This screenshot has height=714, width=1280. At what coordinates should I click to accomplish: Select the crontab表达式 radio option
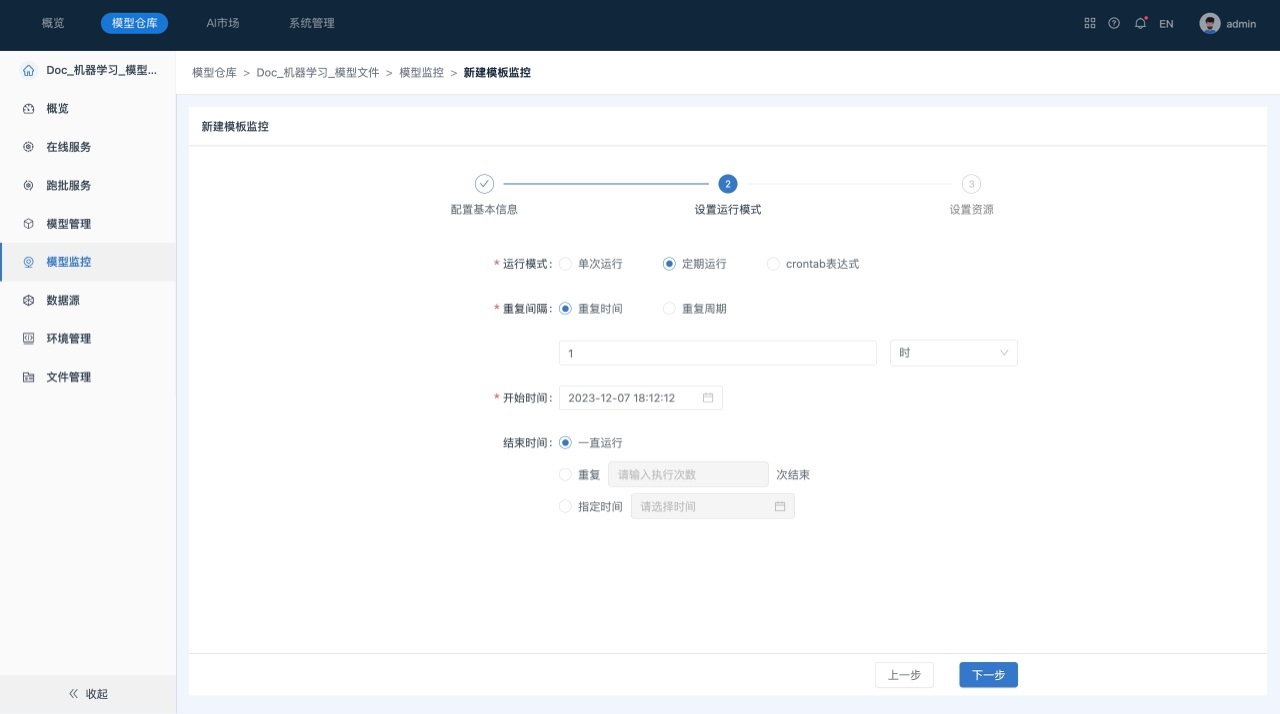(773, 264)
